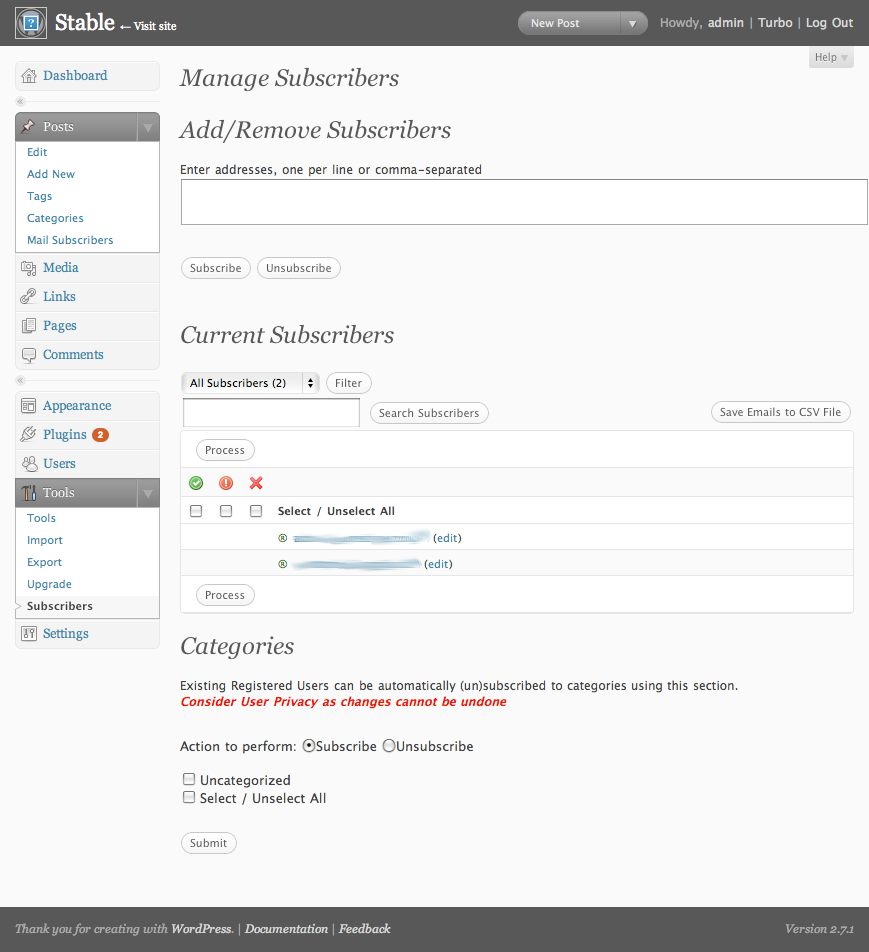This screenshot has height=952, width=869.
Task: Click the Plugins plug icon
Action: tap(29, 435)
